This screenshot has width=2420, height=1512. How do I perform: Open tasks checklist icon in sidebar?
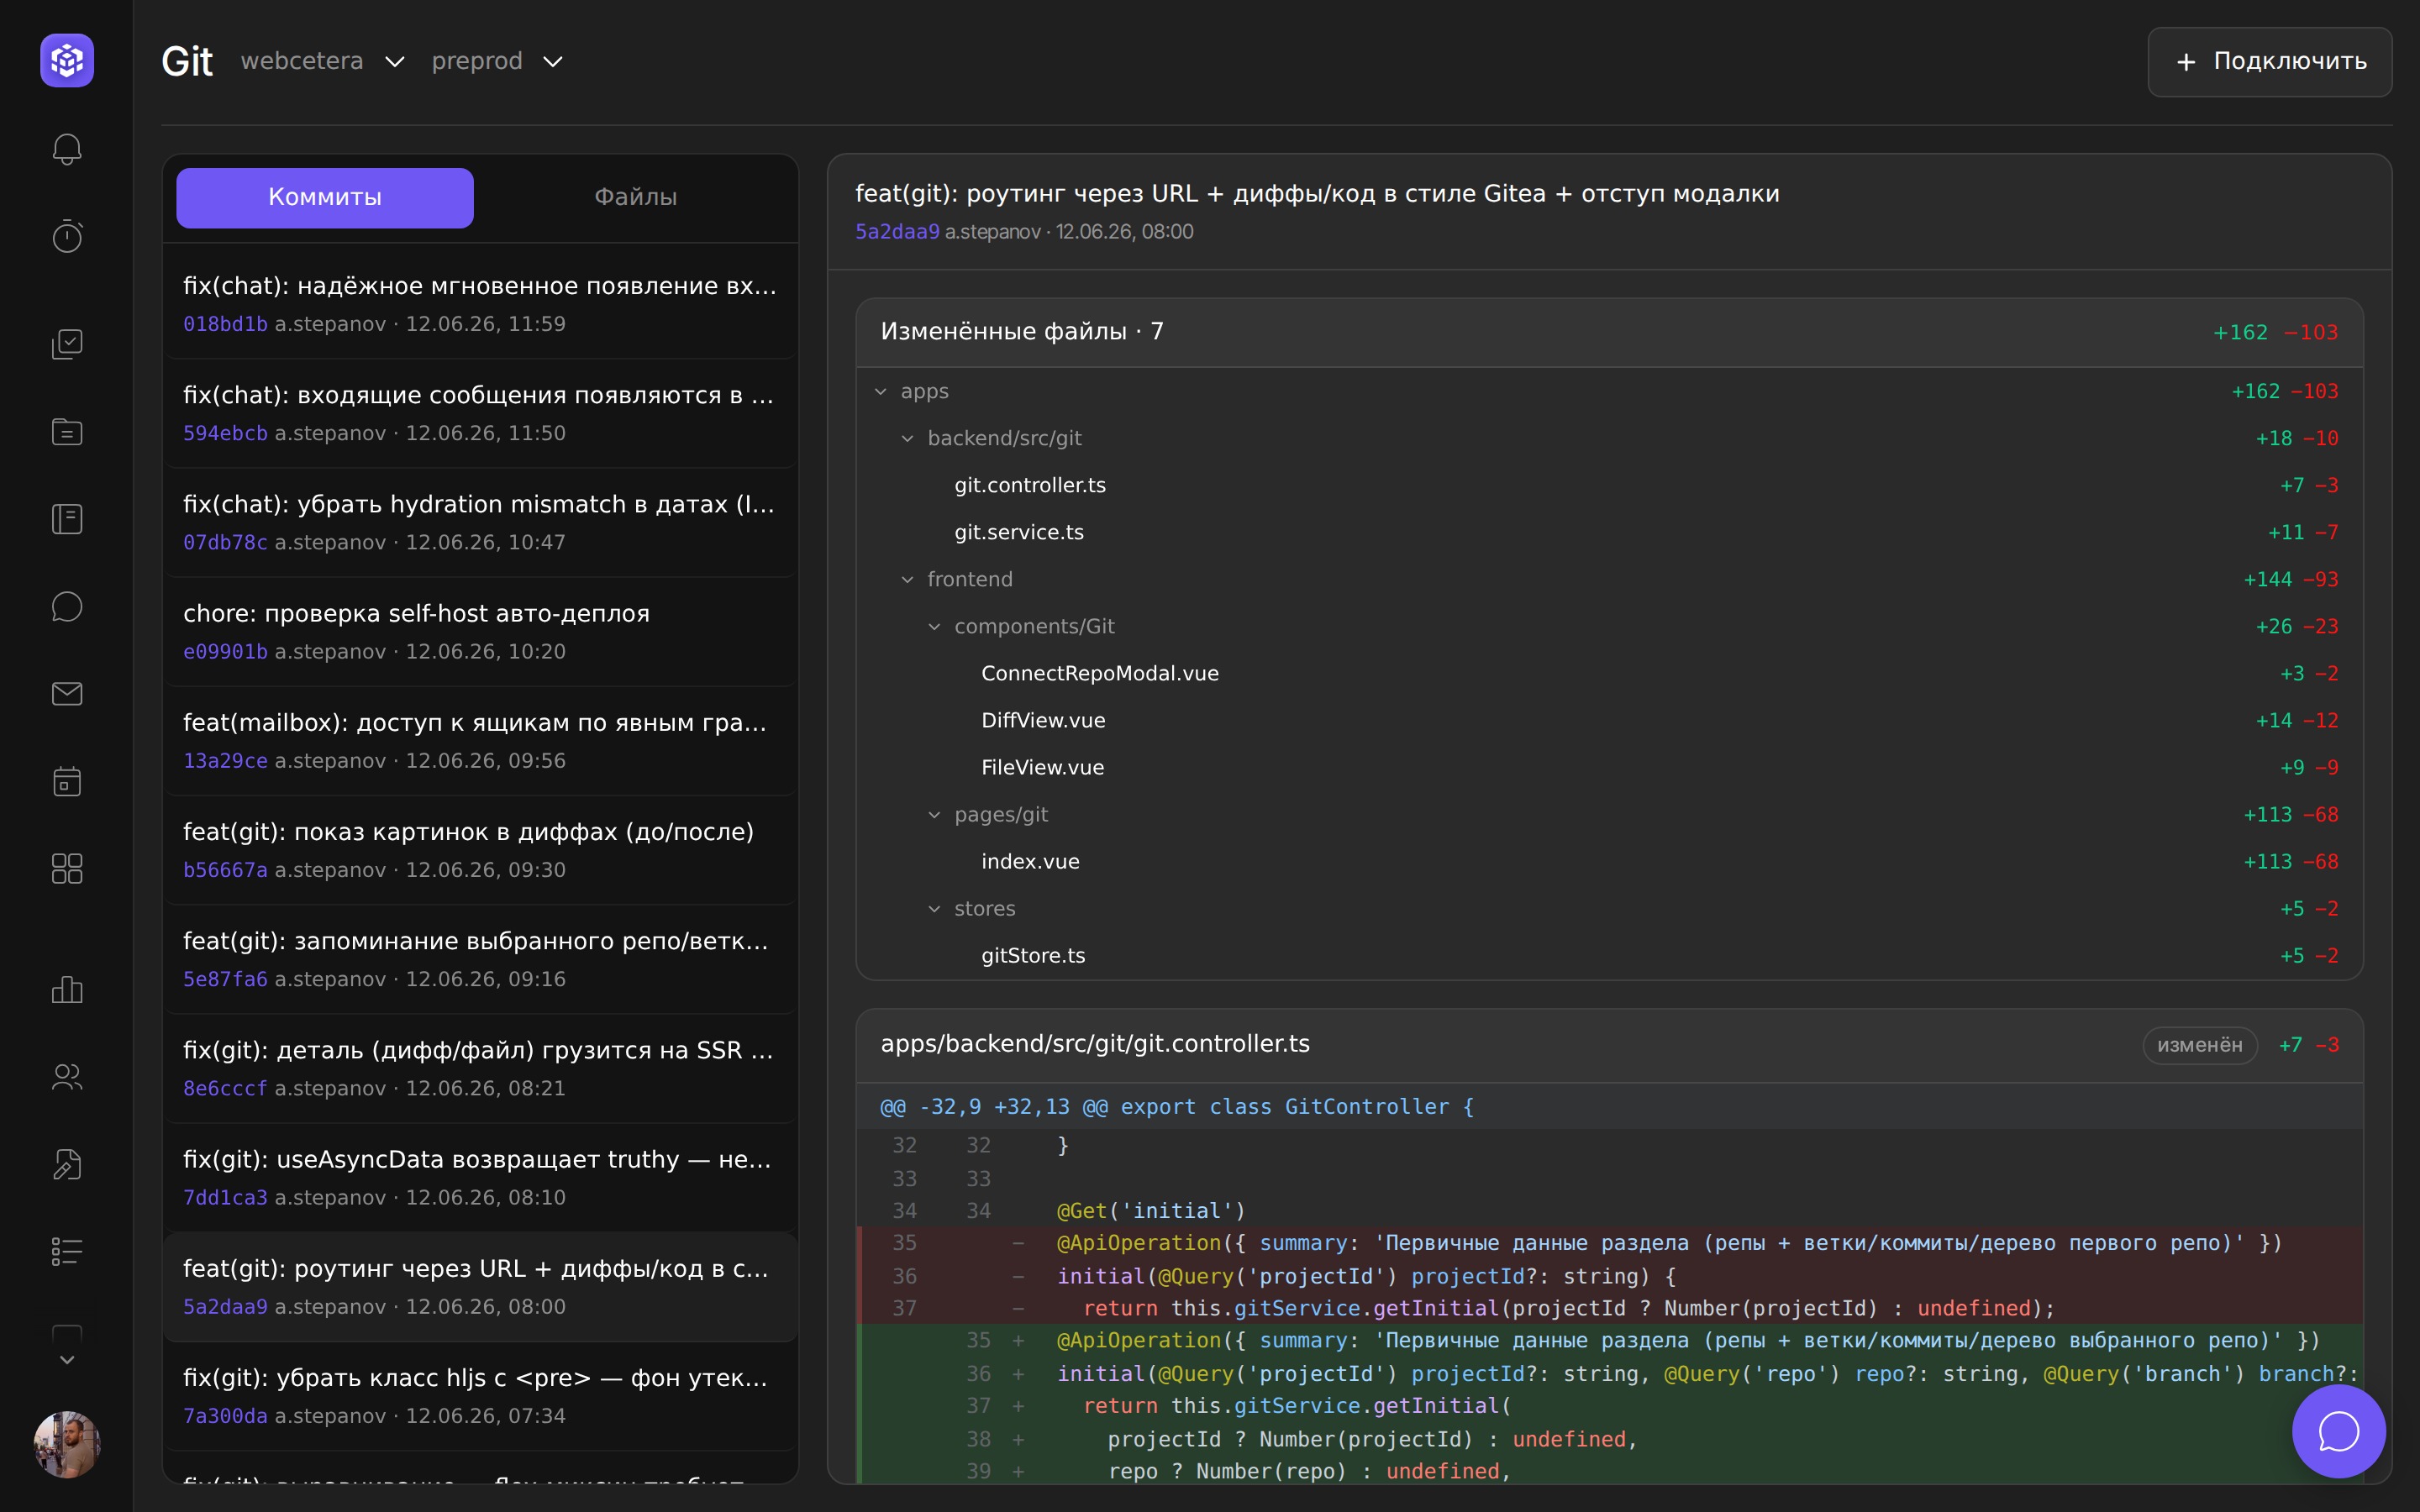pyautogui.click(x=67, y=344)
